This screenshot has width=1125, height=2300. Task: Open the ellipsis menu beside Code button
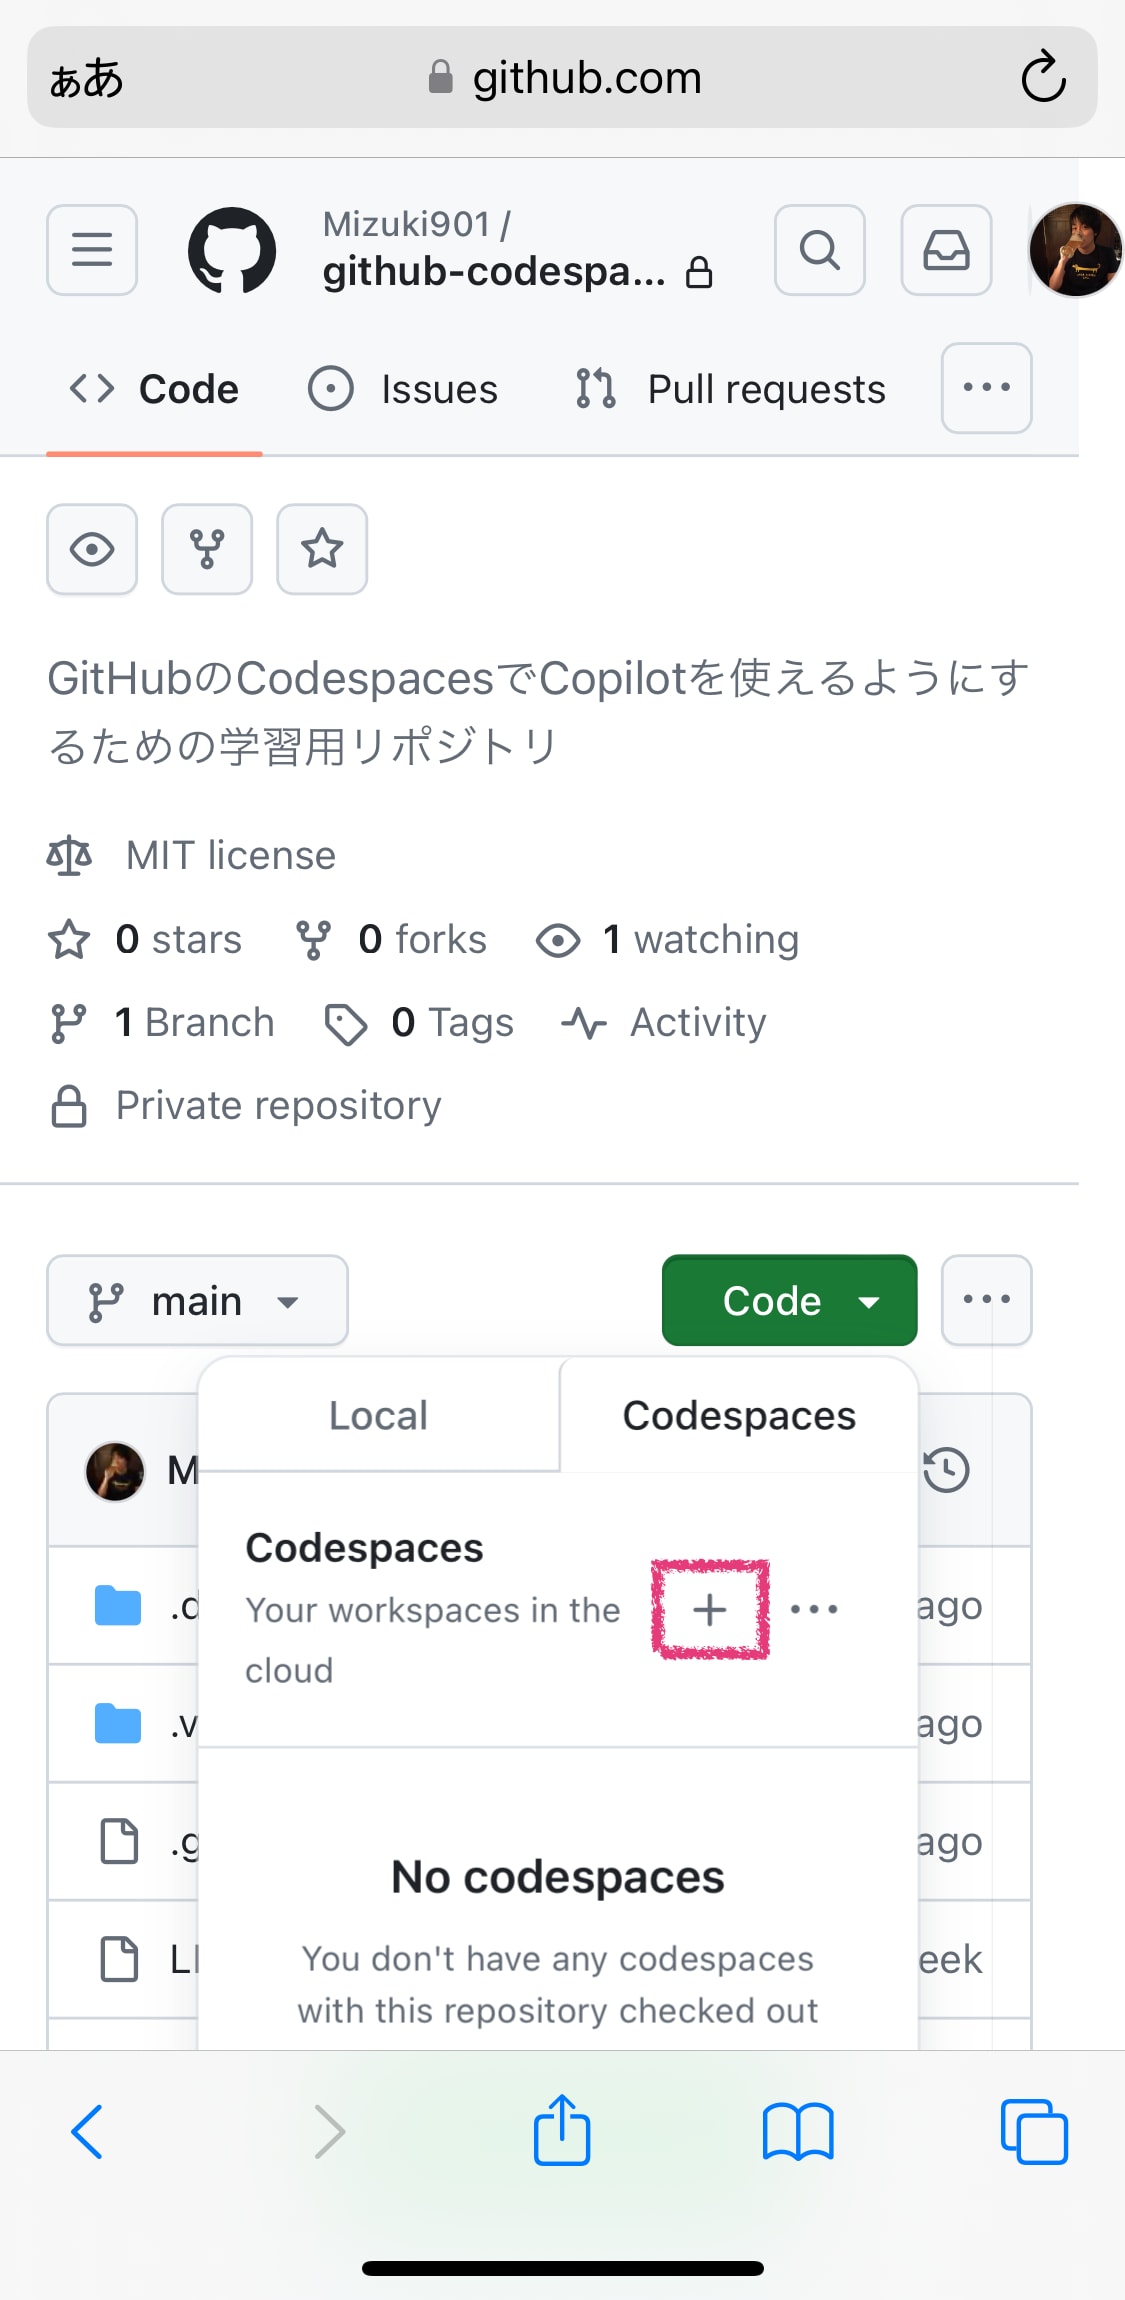click(987, 1300)
